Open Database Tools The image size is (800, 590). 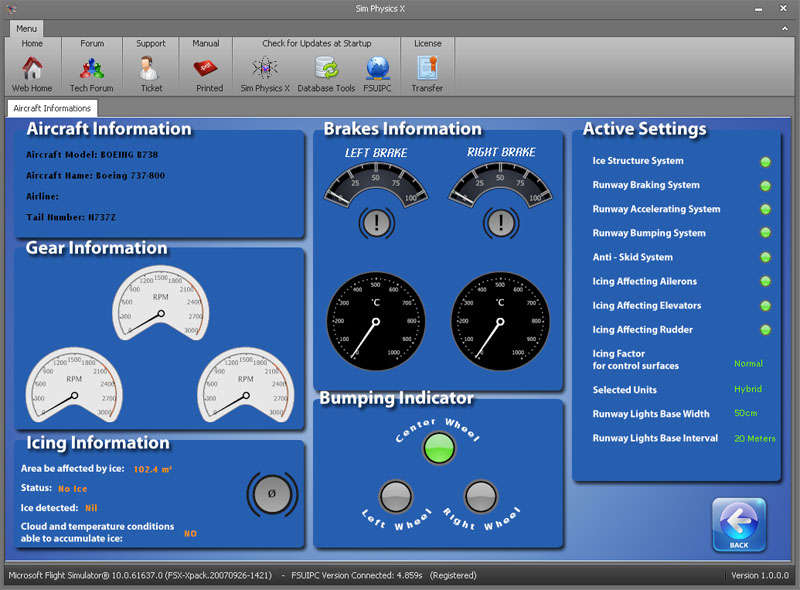pyautogui.click(x=326, y=69)
